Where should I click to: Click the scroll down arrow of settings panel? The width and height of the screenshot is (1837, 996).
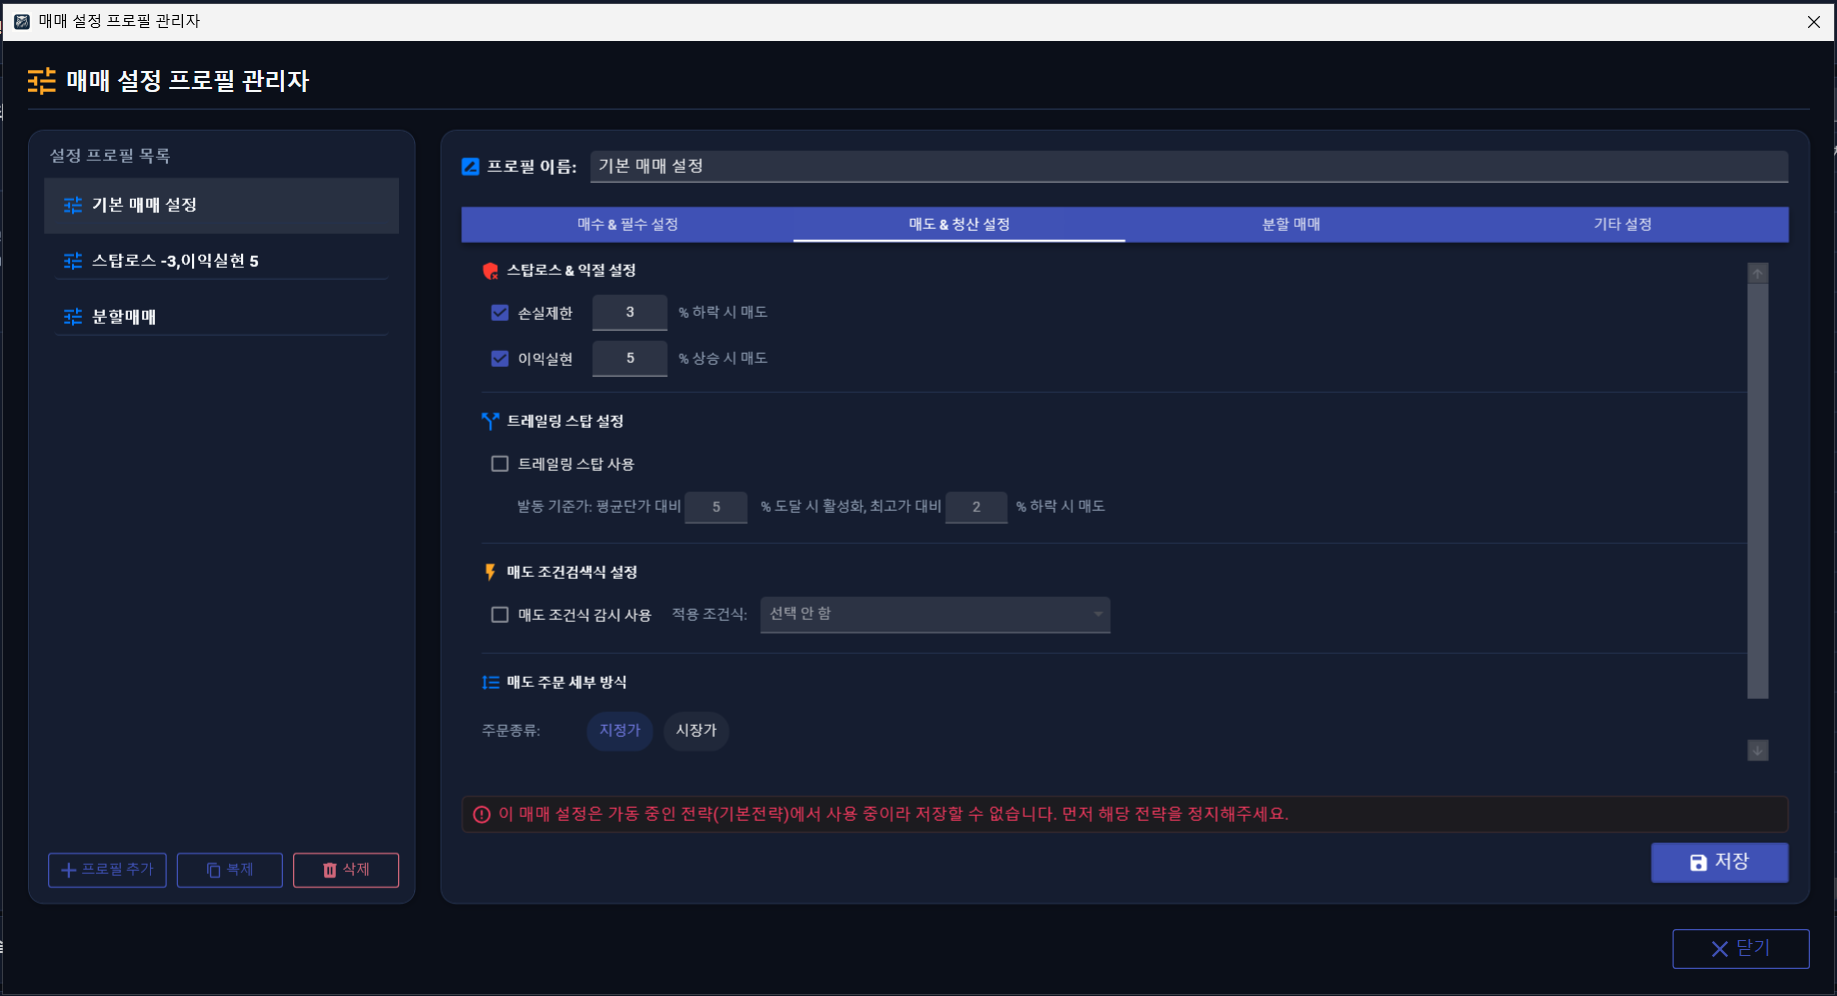(x=1758, y=750)
